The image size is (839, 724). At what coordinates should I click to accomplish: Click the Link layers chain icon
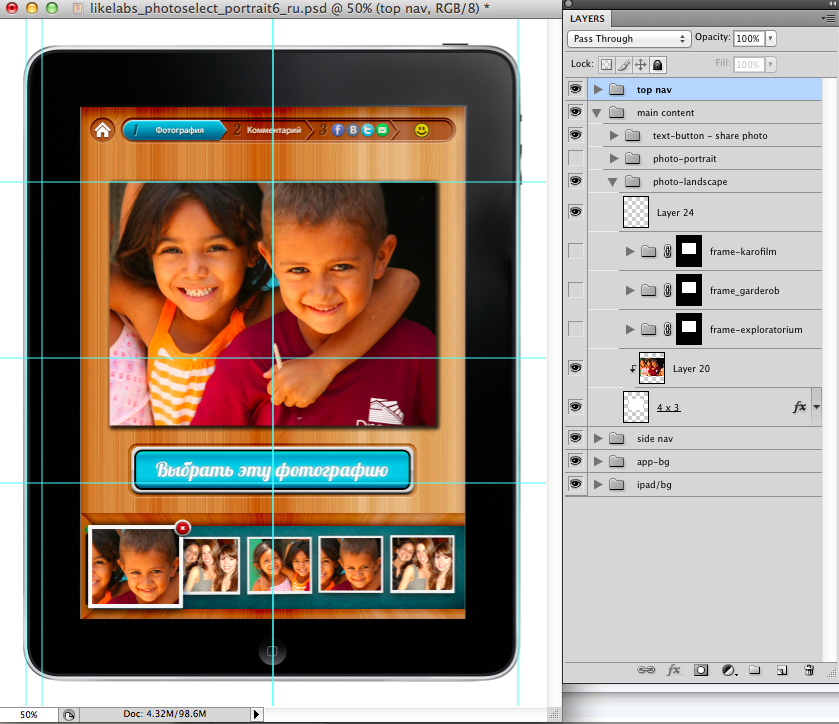coord(646,671)
